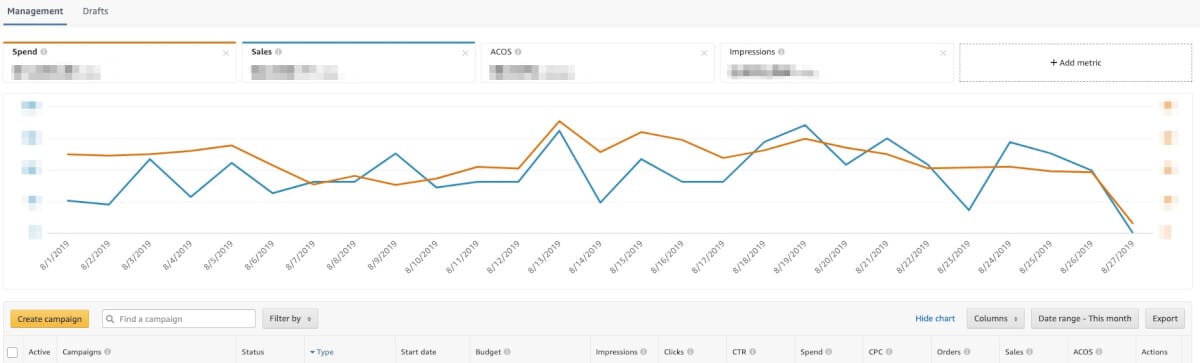1200x363 pixels.
Task: Select the Spend metric card
Action: pos(120,62)
